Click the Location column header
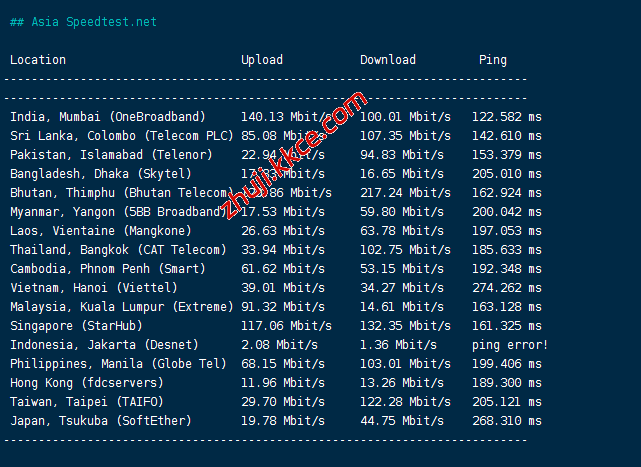This screenshot has height=467, width=641. (x=38, y=60)
